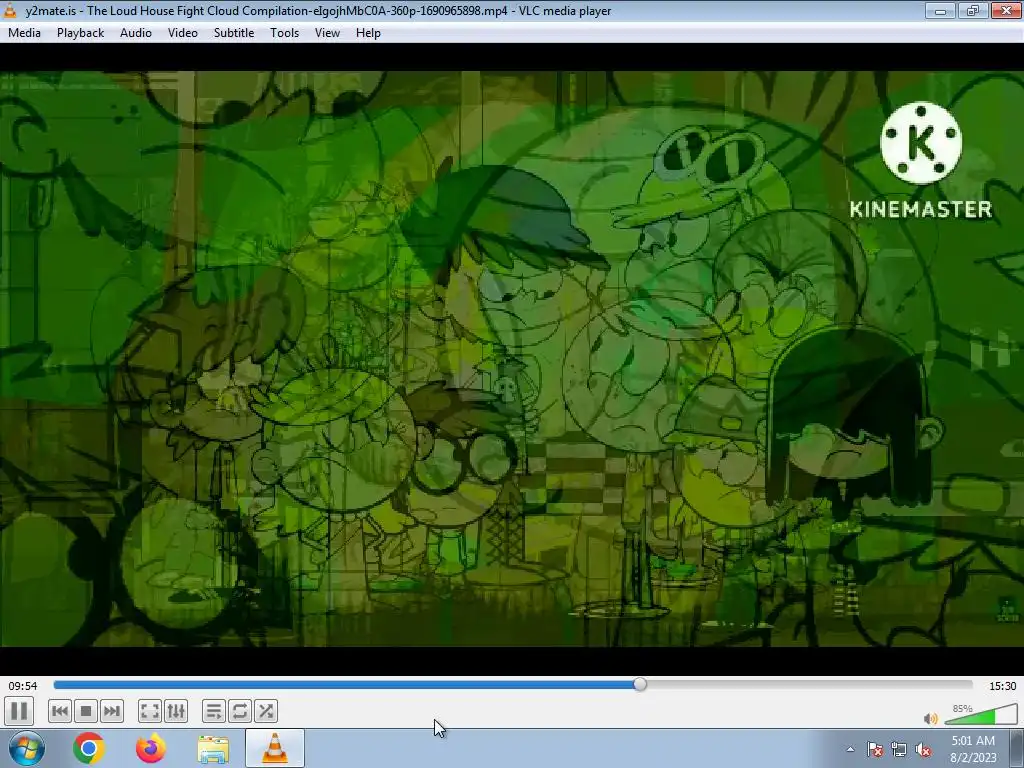Open the playlist view
This screenshot has width=1024, height=768.
214,711
